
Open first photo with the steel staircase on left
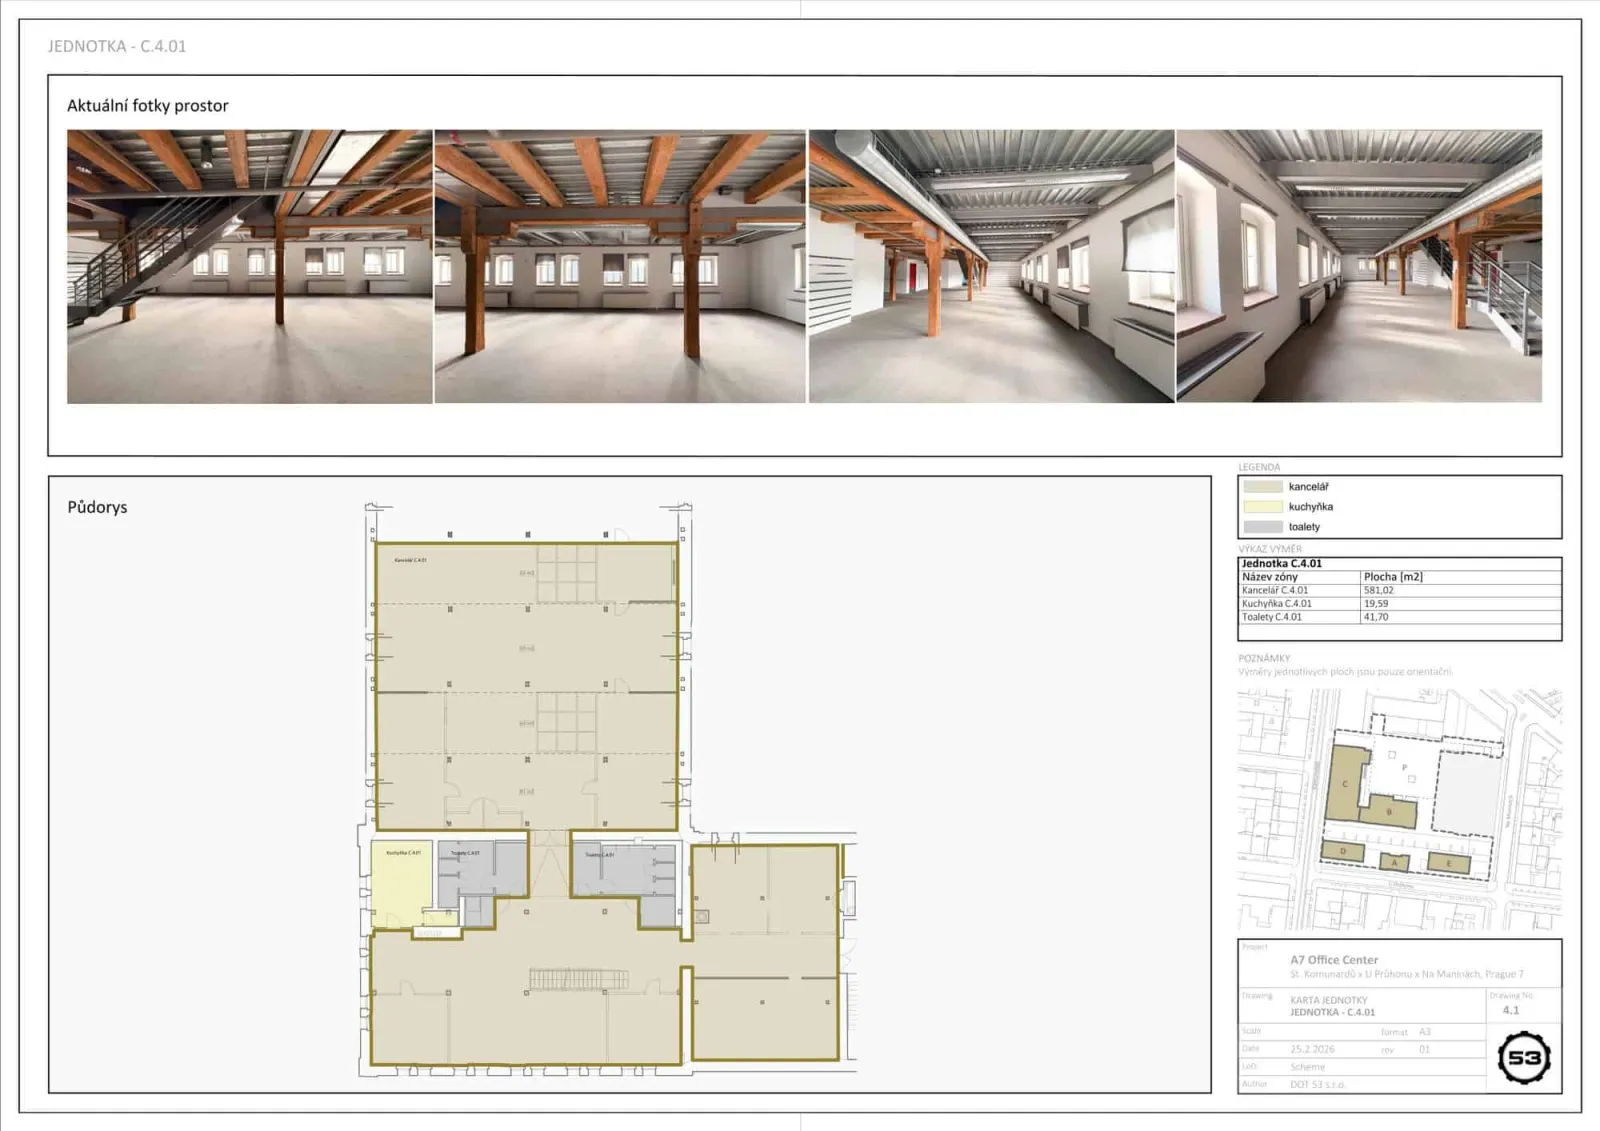[x=250, y=266]
